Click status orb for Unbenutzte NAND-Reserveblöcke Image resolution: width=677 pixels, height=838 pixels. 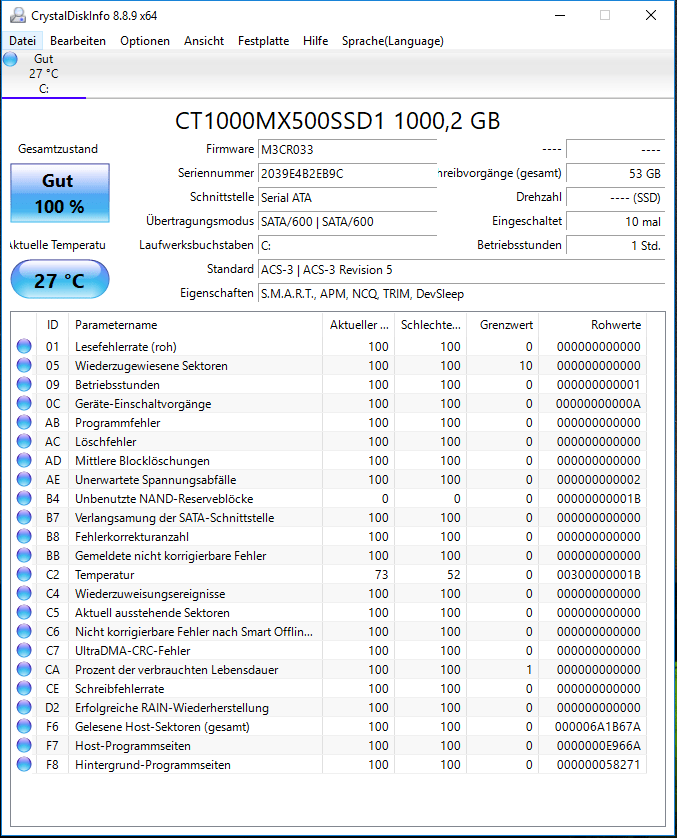24,499
